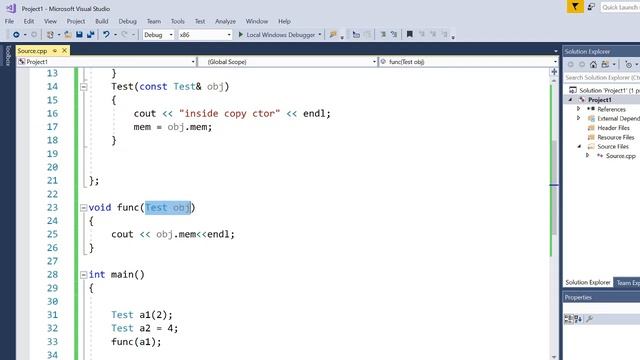Open the Team menu
Viewport: 640px width, 360px height.
coord(153,21)
